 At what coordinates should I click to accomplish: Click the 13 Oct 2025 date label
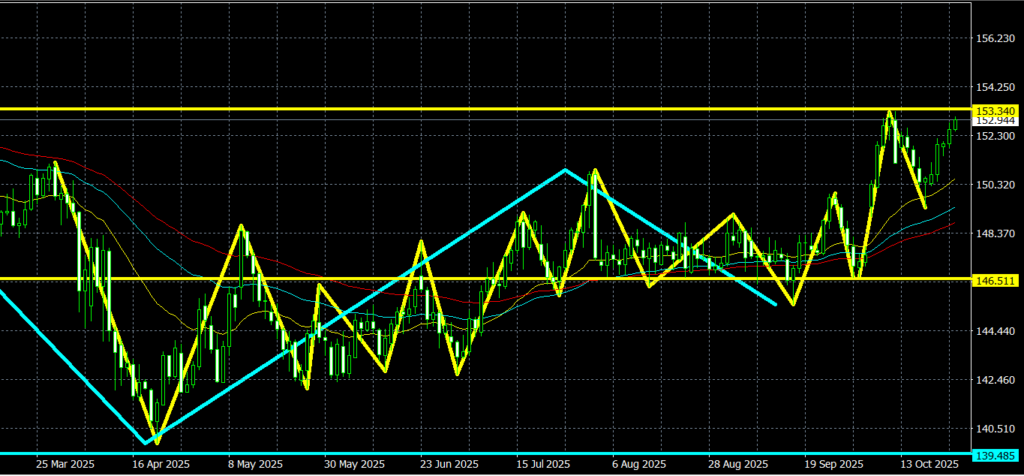pos(929,465)
